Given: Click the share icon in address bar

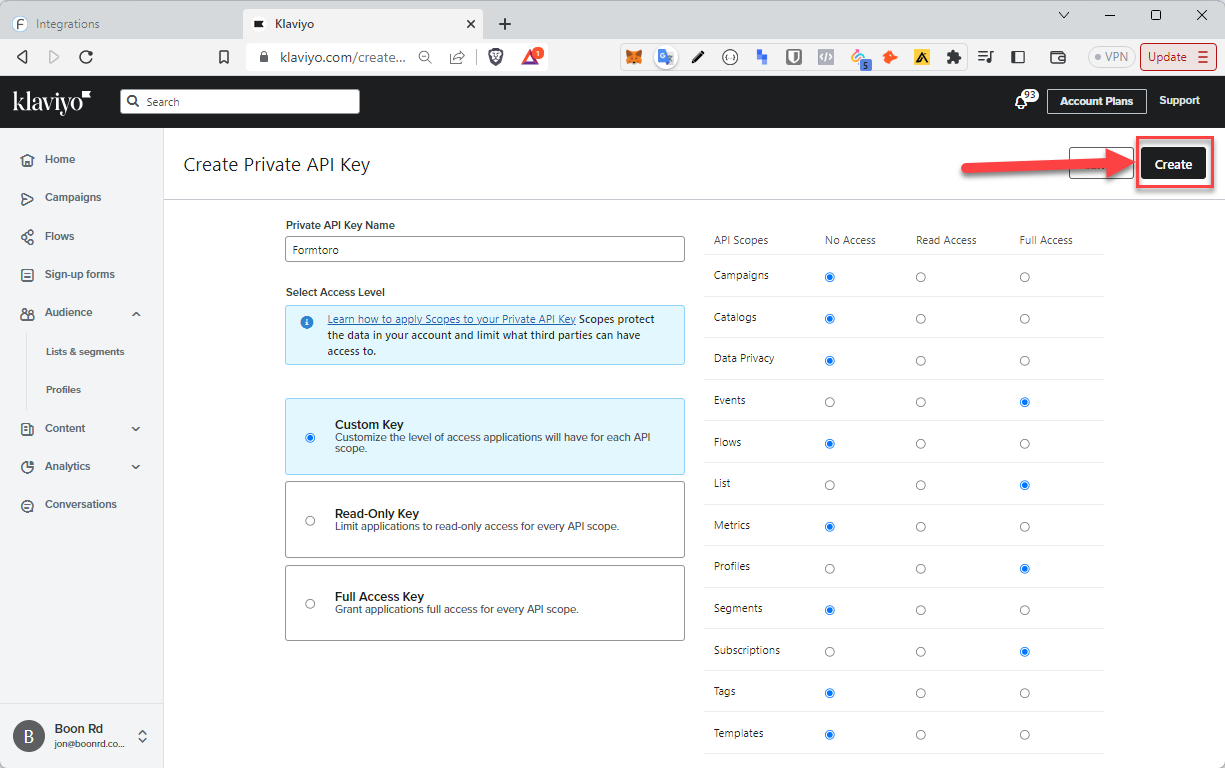Looking at the screenshot, I should pyautogui.click(x=457, y=57).
